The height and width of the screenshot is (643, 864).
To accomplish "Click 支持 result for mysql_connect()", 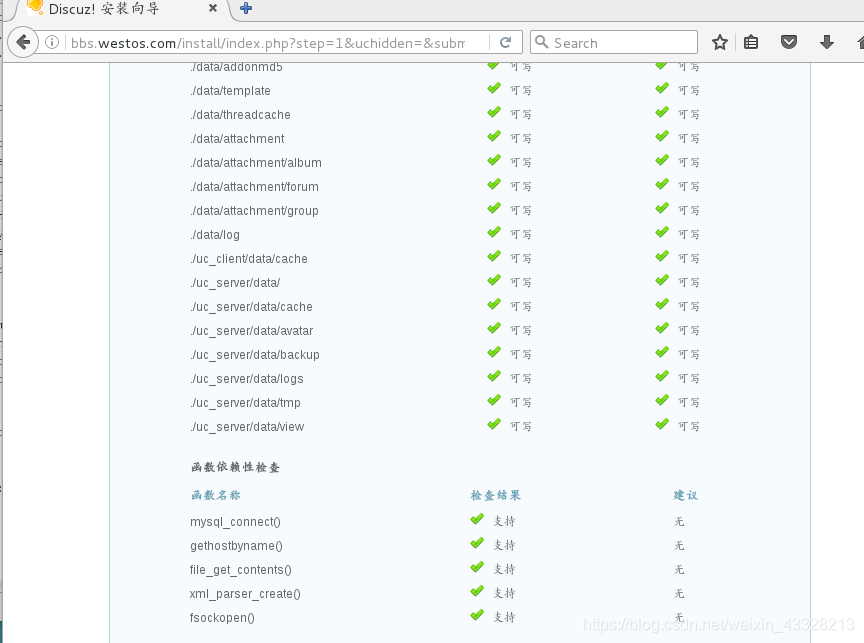I will (x=504, y=521).
